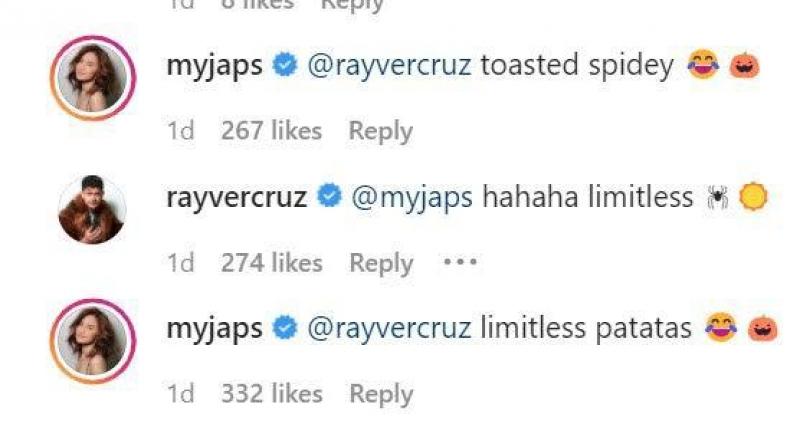800x437 pixels.
Task: Open the @myjaps mention link
Action: (x=410, y=198)
